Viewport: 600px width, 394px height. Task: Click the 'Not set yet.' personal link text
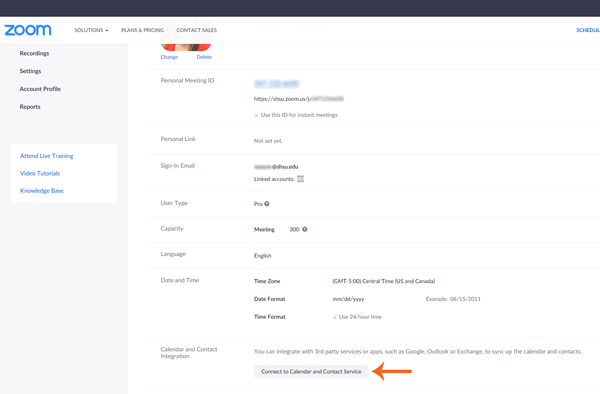click(x=268, y=141)
